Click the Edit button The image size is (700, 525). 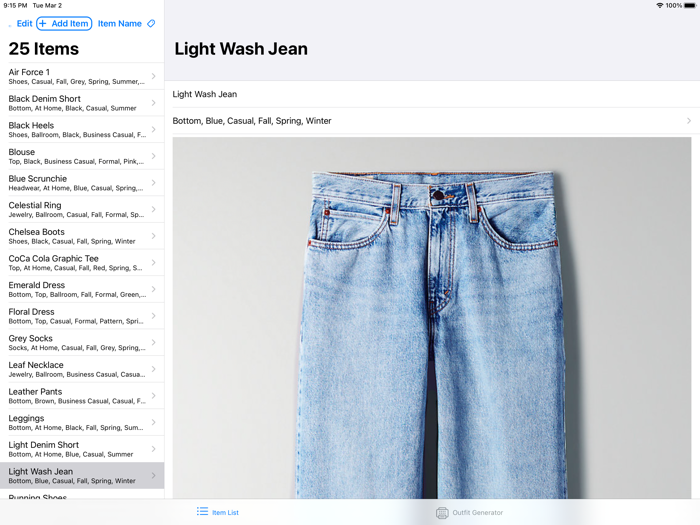click(24, 23)
